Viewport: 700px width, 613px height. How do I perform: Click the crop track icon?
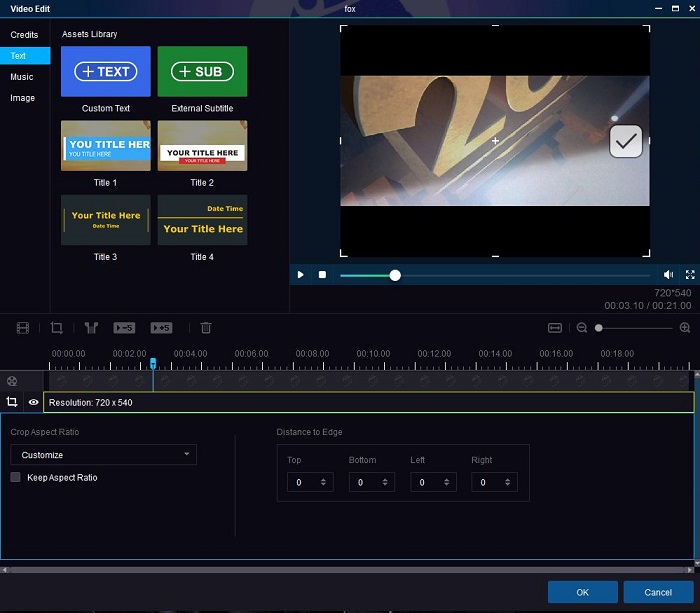click(x=12, y=402)
